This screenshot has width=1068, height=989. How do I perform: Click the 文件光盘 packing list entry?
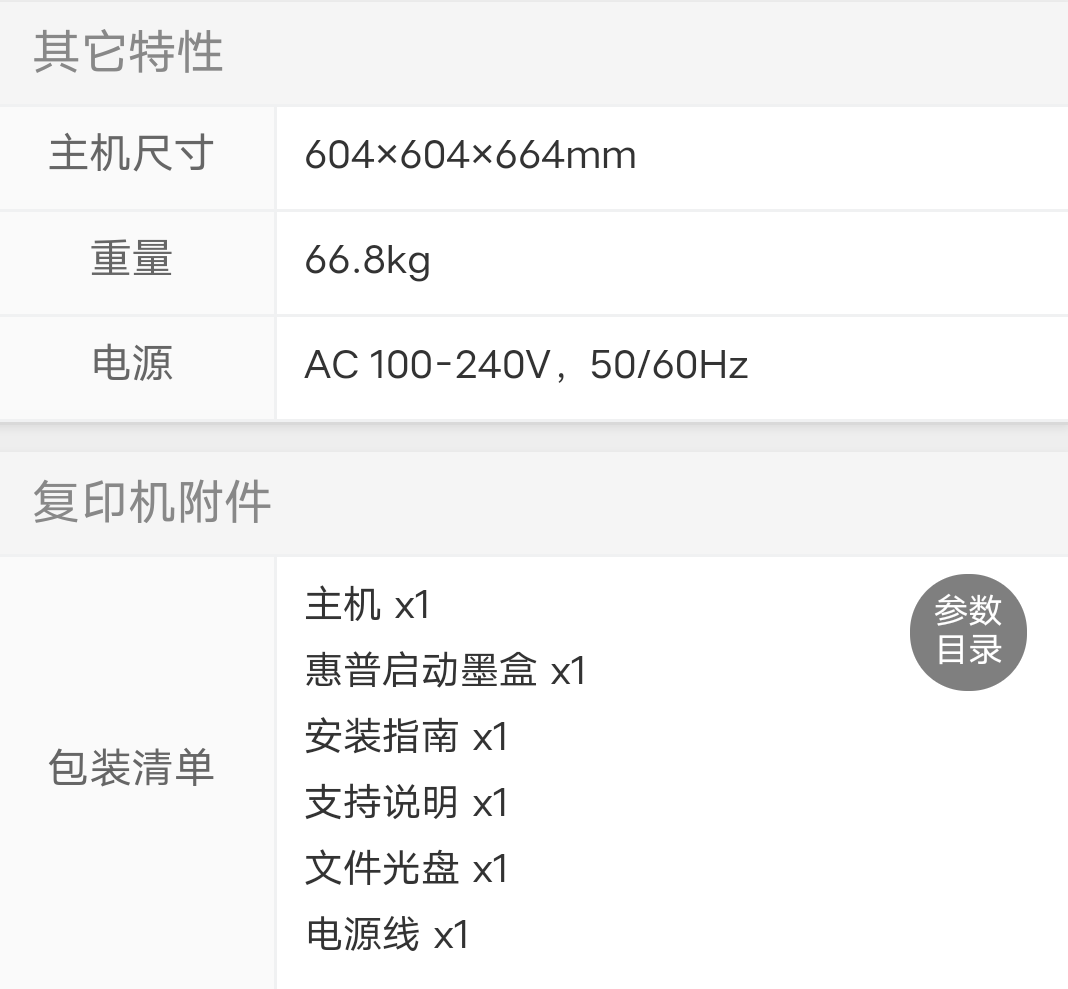pyautogui.click(x=406, y=869)
